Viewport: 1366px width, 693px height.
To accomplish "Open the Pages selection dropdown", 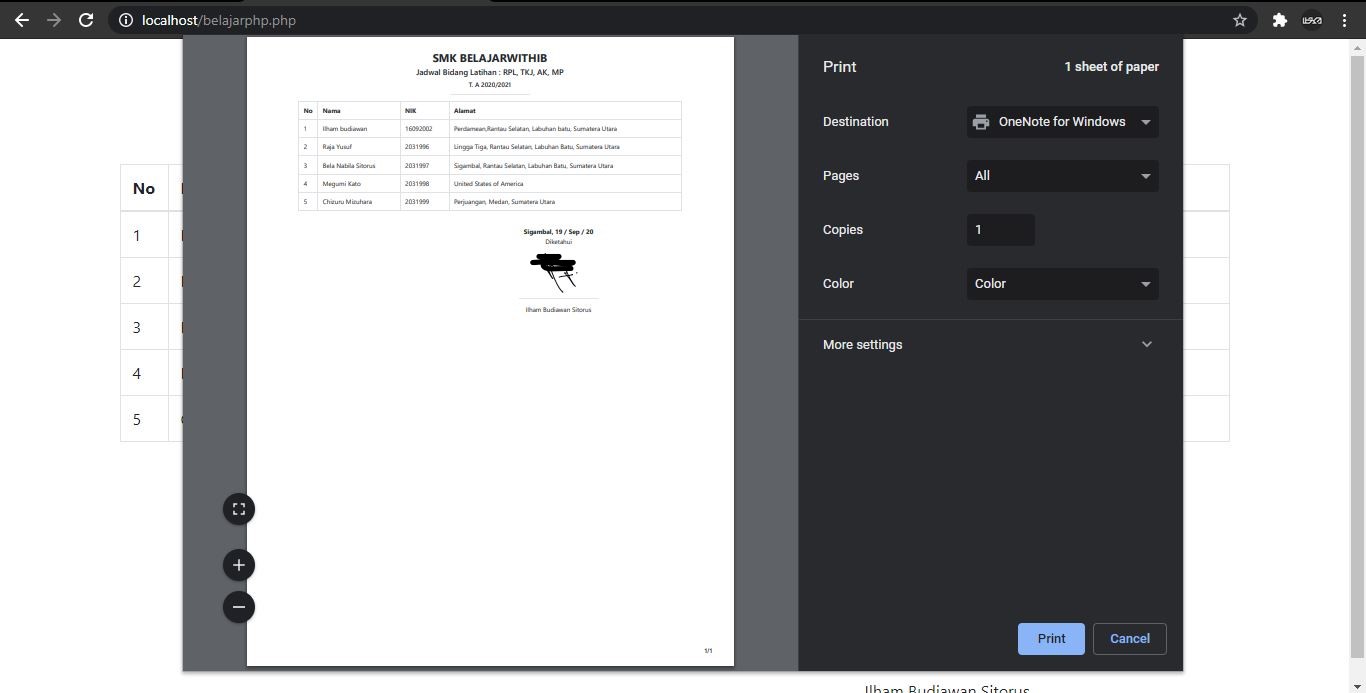I will tap(1062, 176).
